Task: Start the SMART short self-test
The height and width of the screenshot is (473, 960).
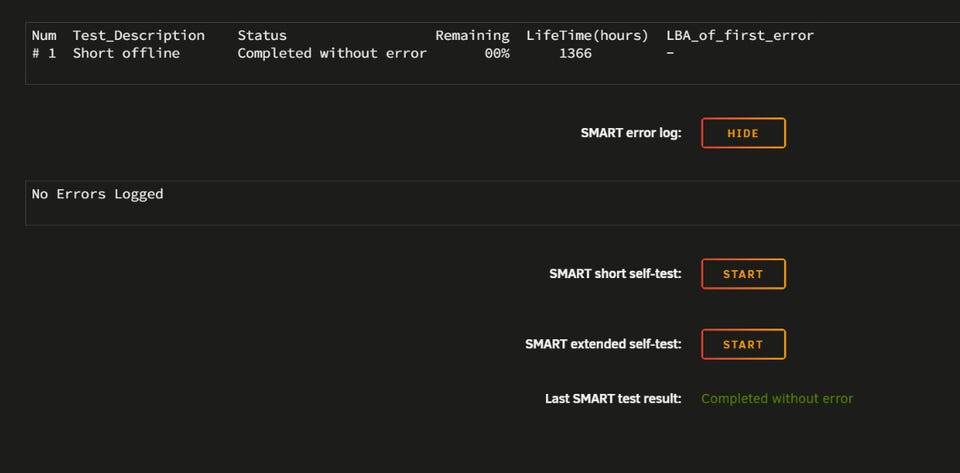Action: pyautogui.click(x=743, y=274)
